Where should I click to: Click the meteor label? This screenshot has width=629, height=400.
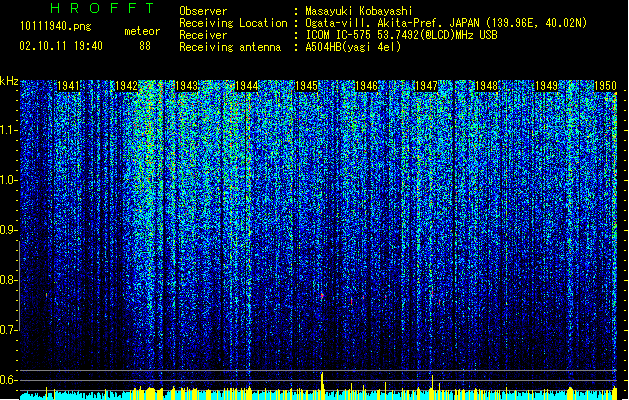(142, 31)
